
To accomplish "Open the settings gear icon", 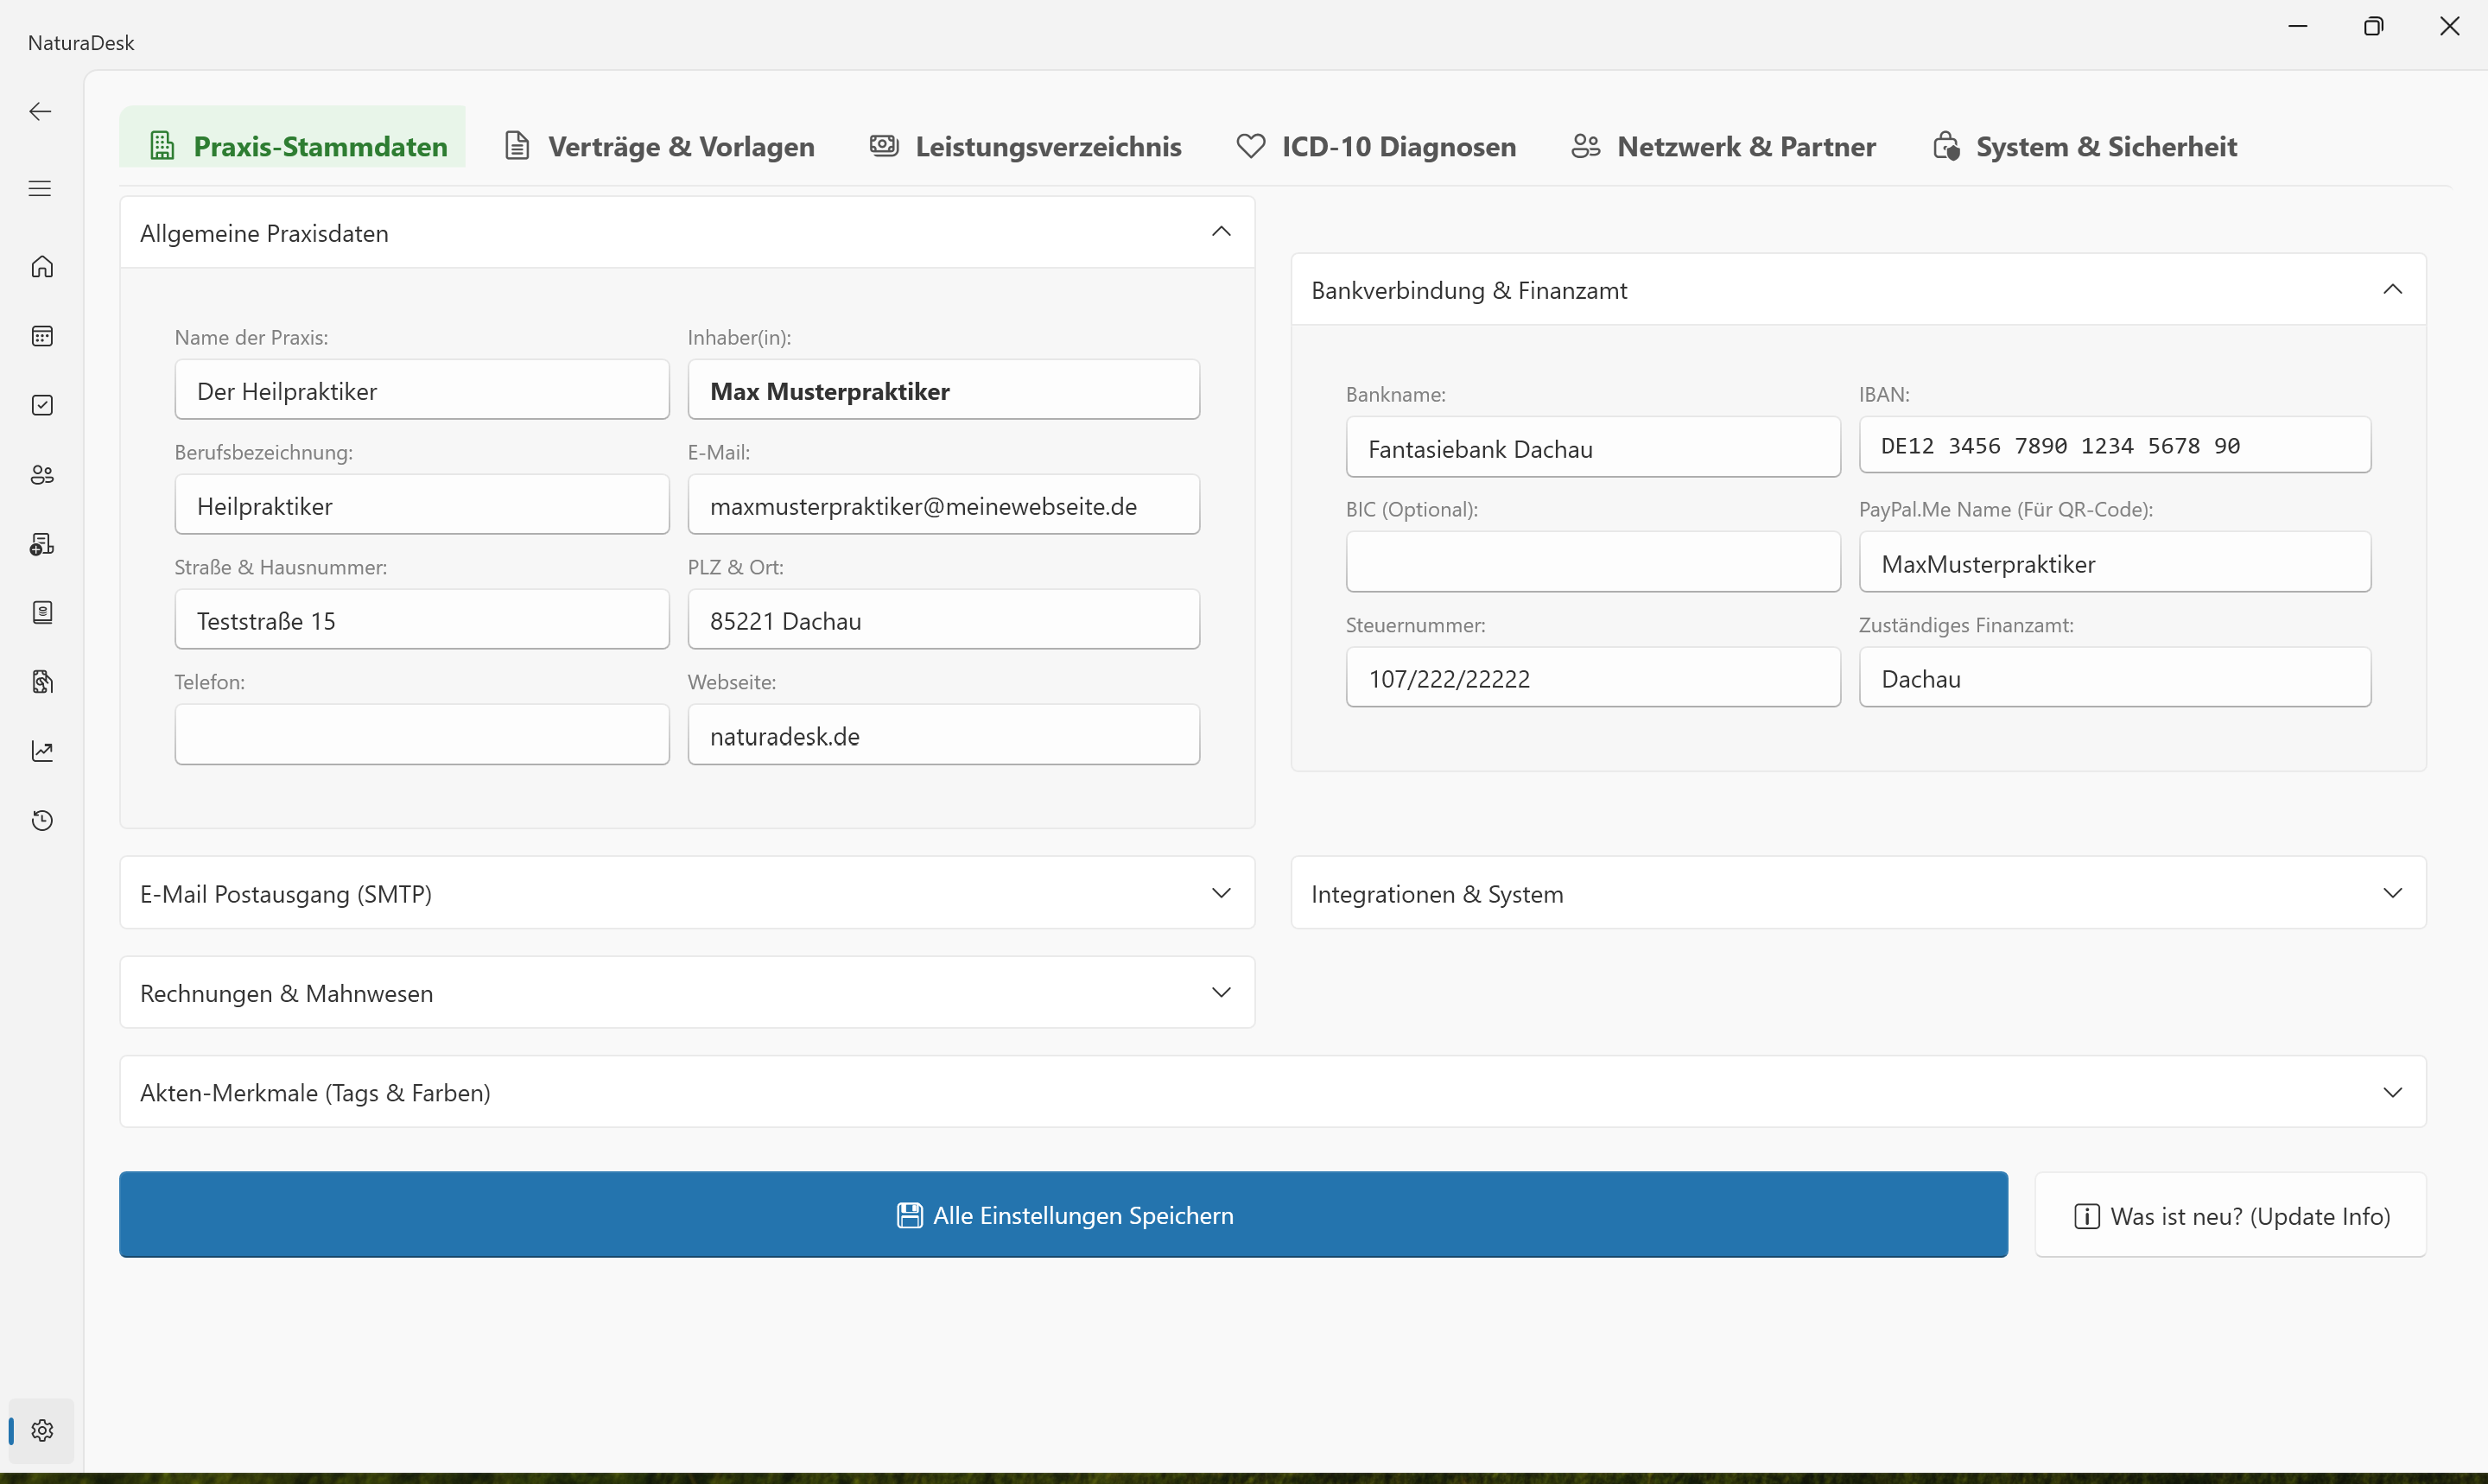I will point(42,1430).
